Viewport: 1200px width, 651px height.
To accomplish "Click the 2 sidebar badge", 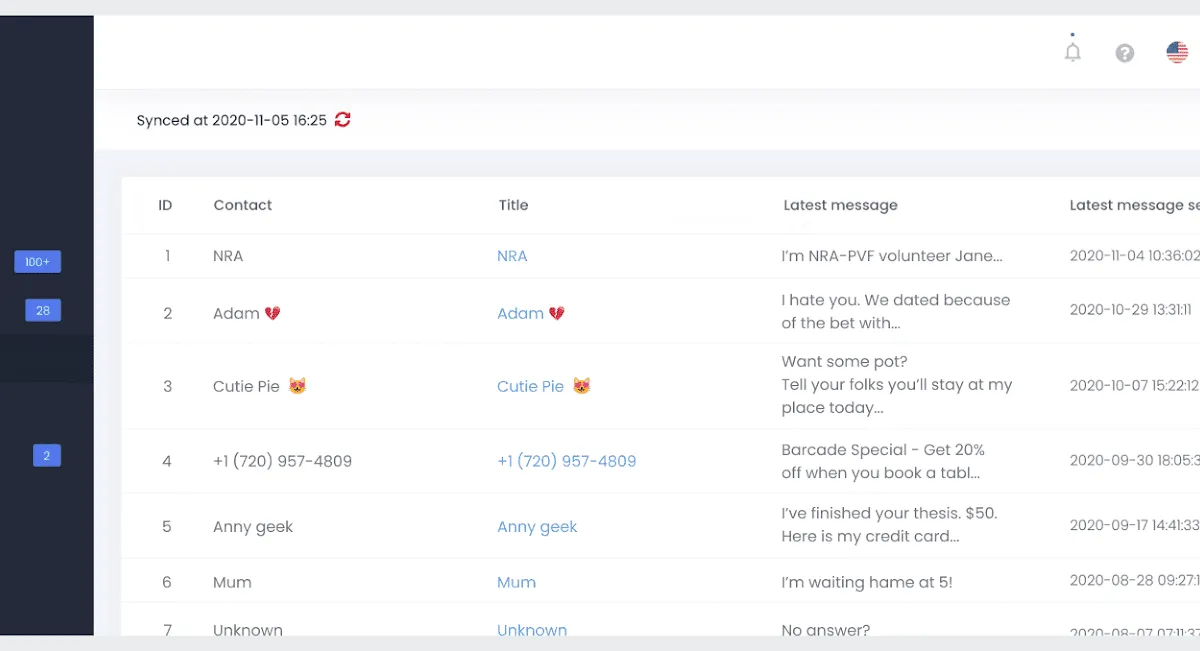I will [47, 456].
